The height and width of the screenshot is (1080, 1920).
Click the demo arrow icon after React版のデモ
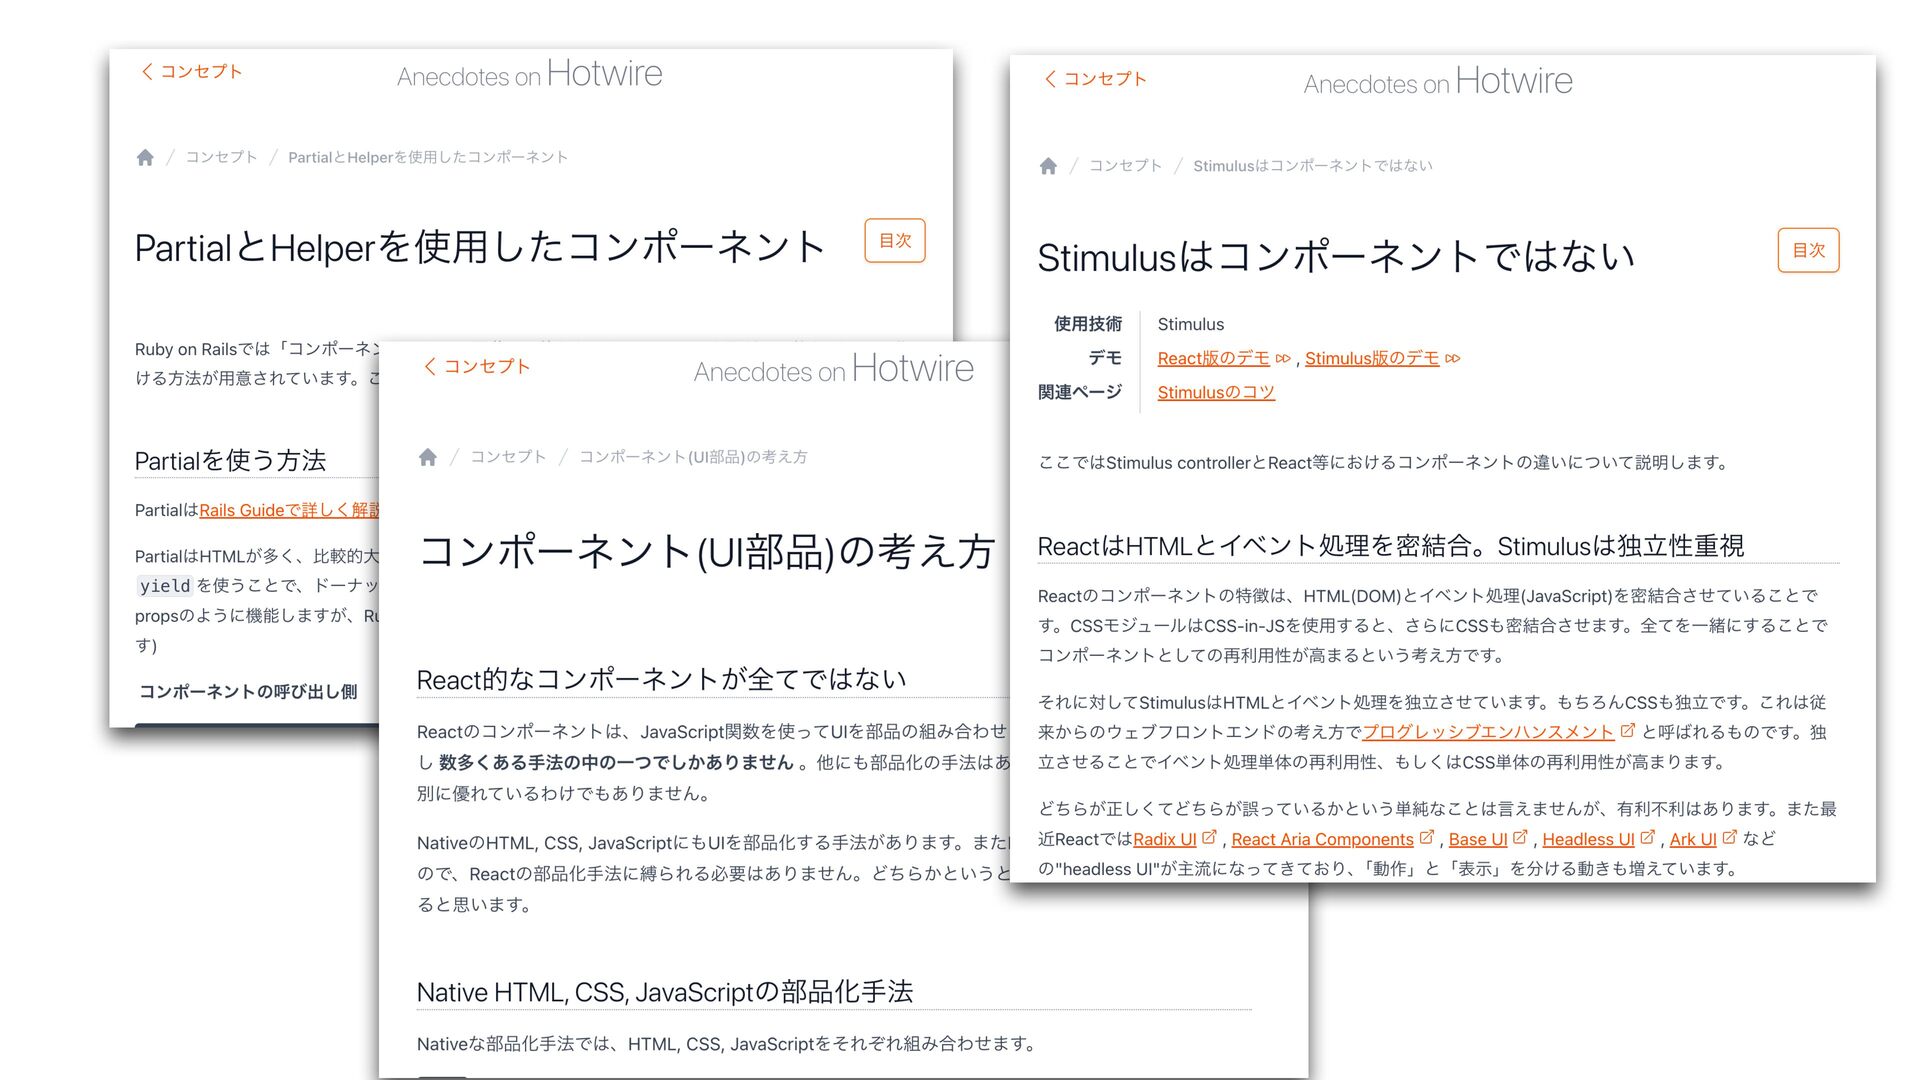tap(1283, 358)
